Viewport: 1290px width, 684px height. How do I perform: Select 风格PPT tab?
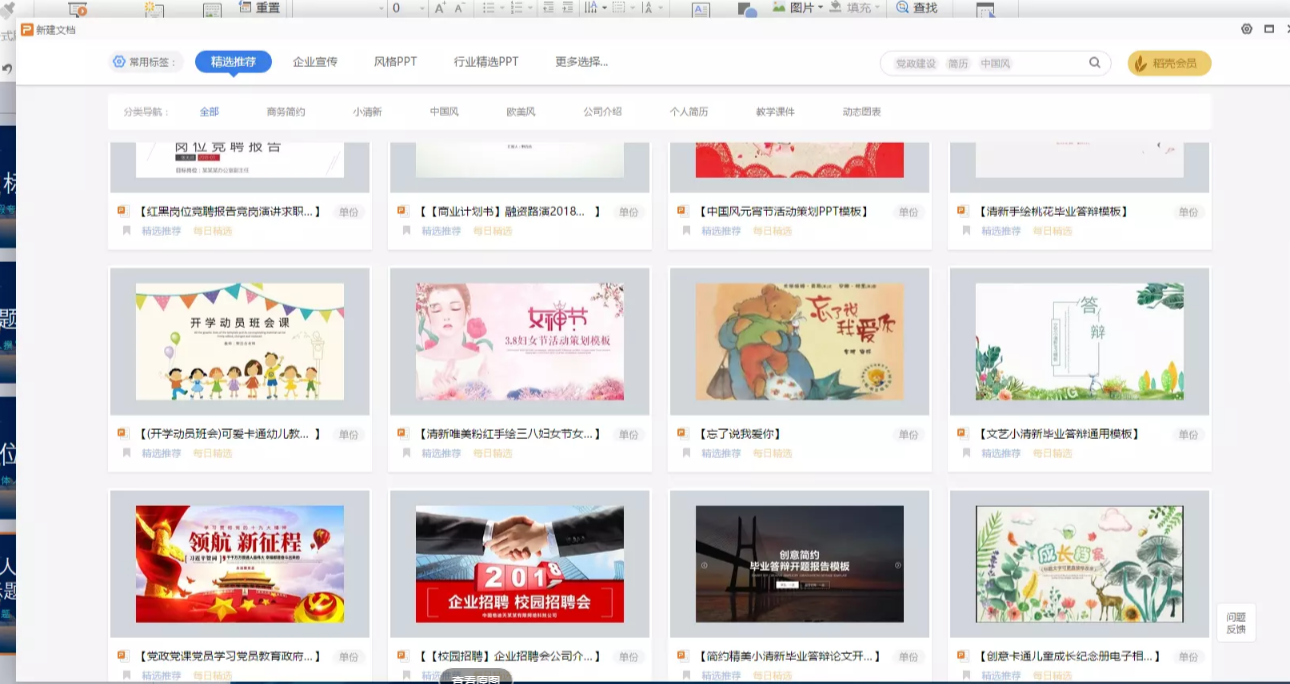pos(395,62)
